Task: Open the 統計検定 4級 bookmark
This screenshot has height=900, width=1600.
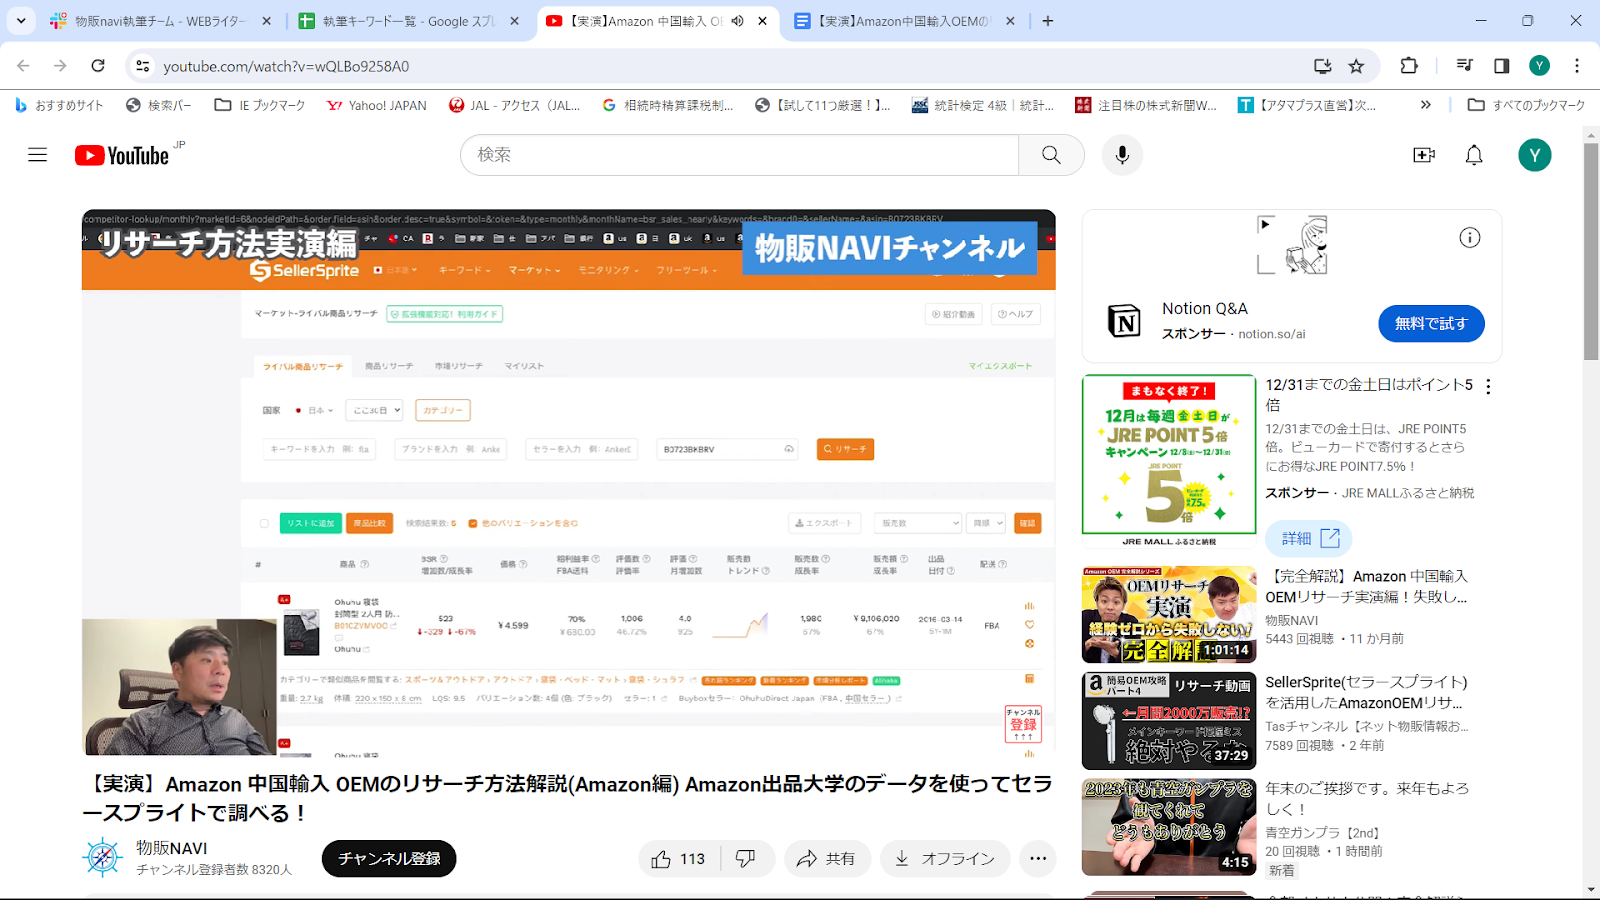Action: (983, 105)
